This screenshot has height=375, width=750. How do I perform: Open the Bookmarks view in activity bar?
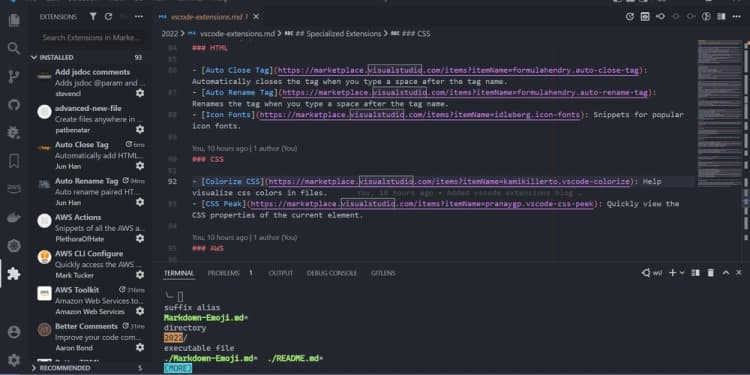coord(14,161)
